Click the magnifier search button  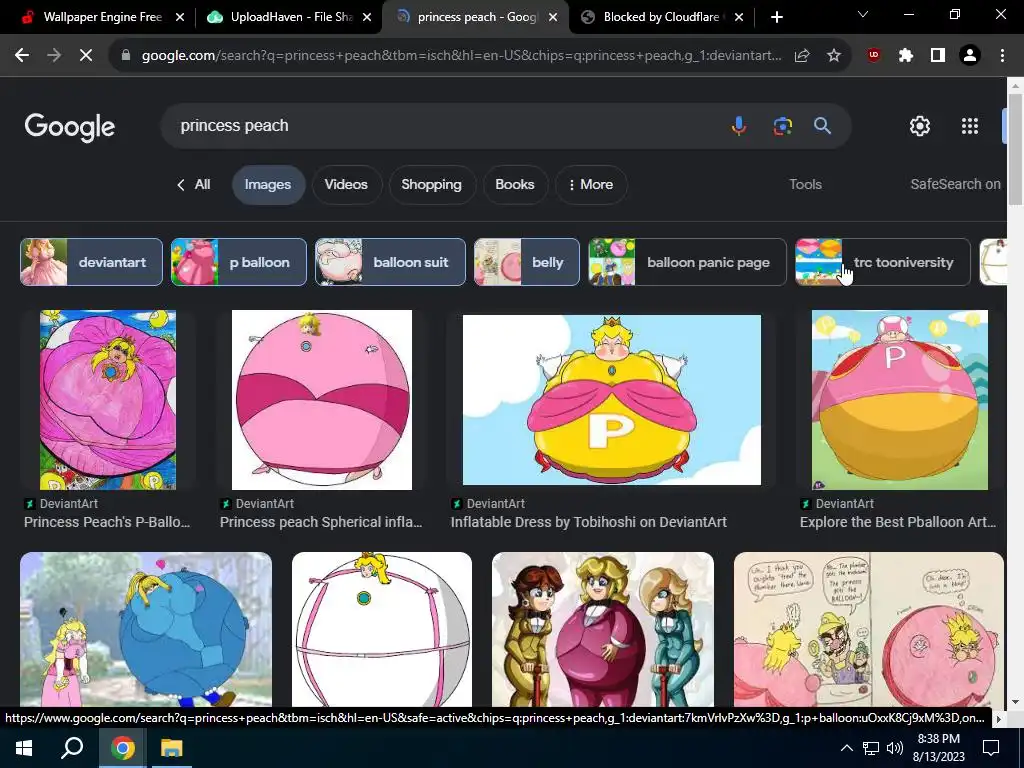(x=822, y=125)
